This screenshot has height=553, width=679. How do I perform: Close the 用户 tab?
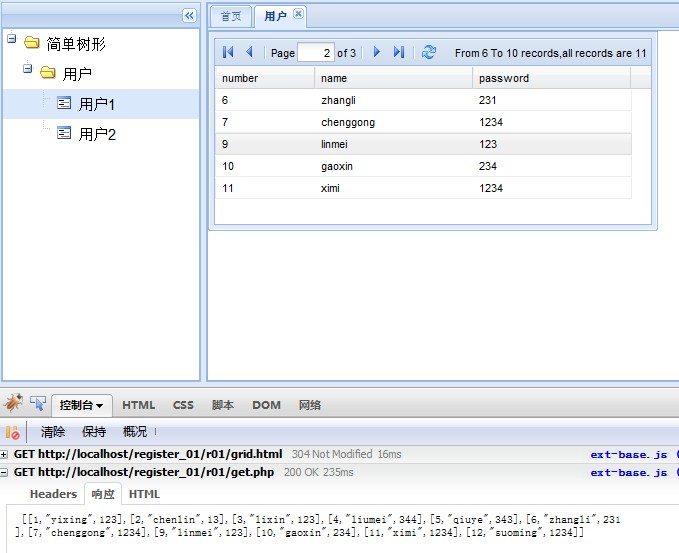(298, 15)
